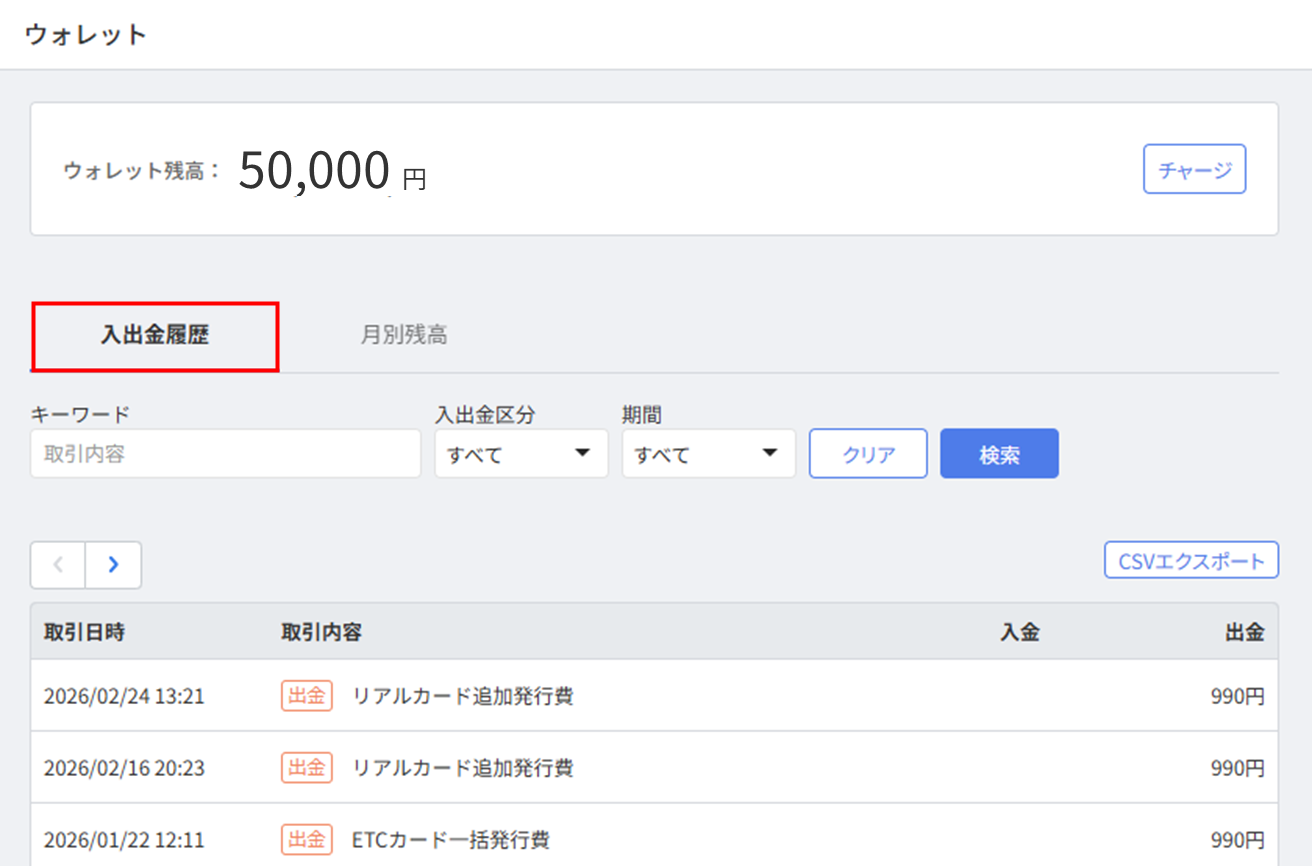
Task: Select the ETCカード一括発行費 transaction text
Action: point(450,839)
